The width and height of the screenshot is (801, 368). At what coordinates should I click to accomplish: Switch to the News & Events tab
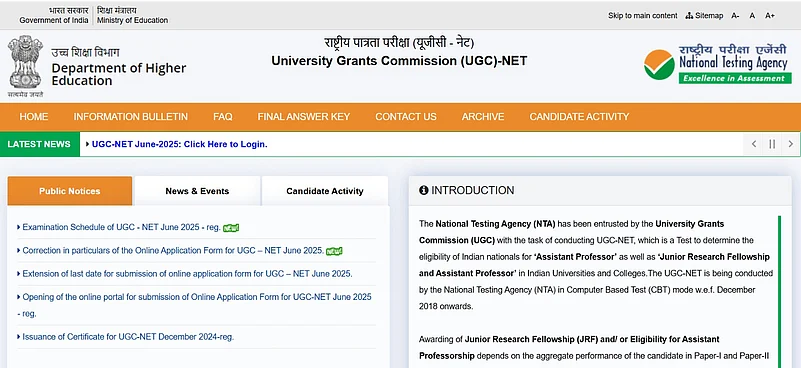(x=197, y=191)
